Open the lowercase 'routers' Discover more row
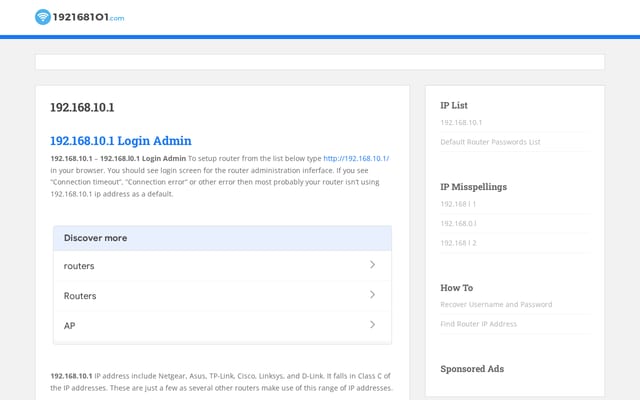This screenshot has width=640, height=400. pyautogui.click(x=222, y=266)
